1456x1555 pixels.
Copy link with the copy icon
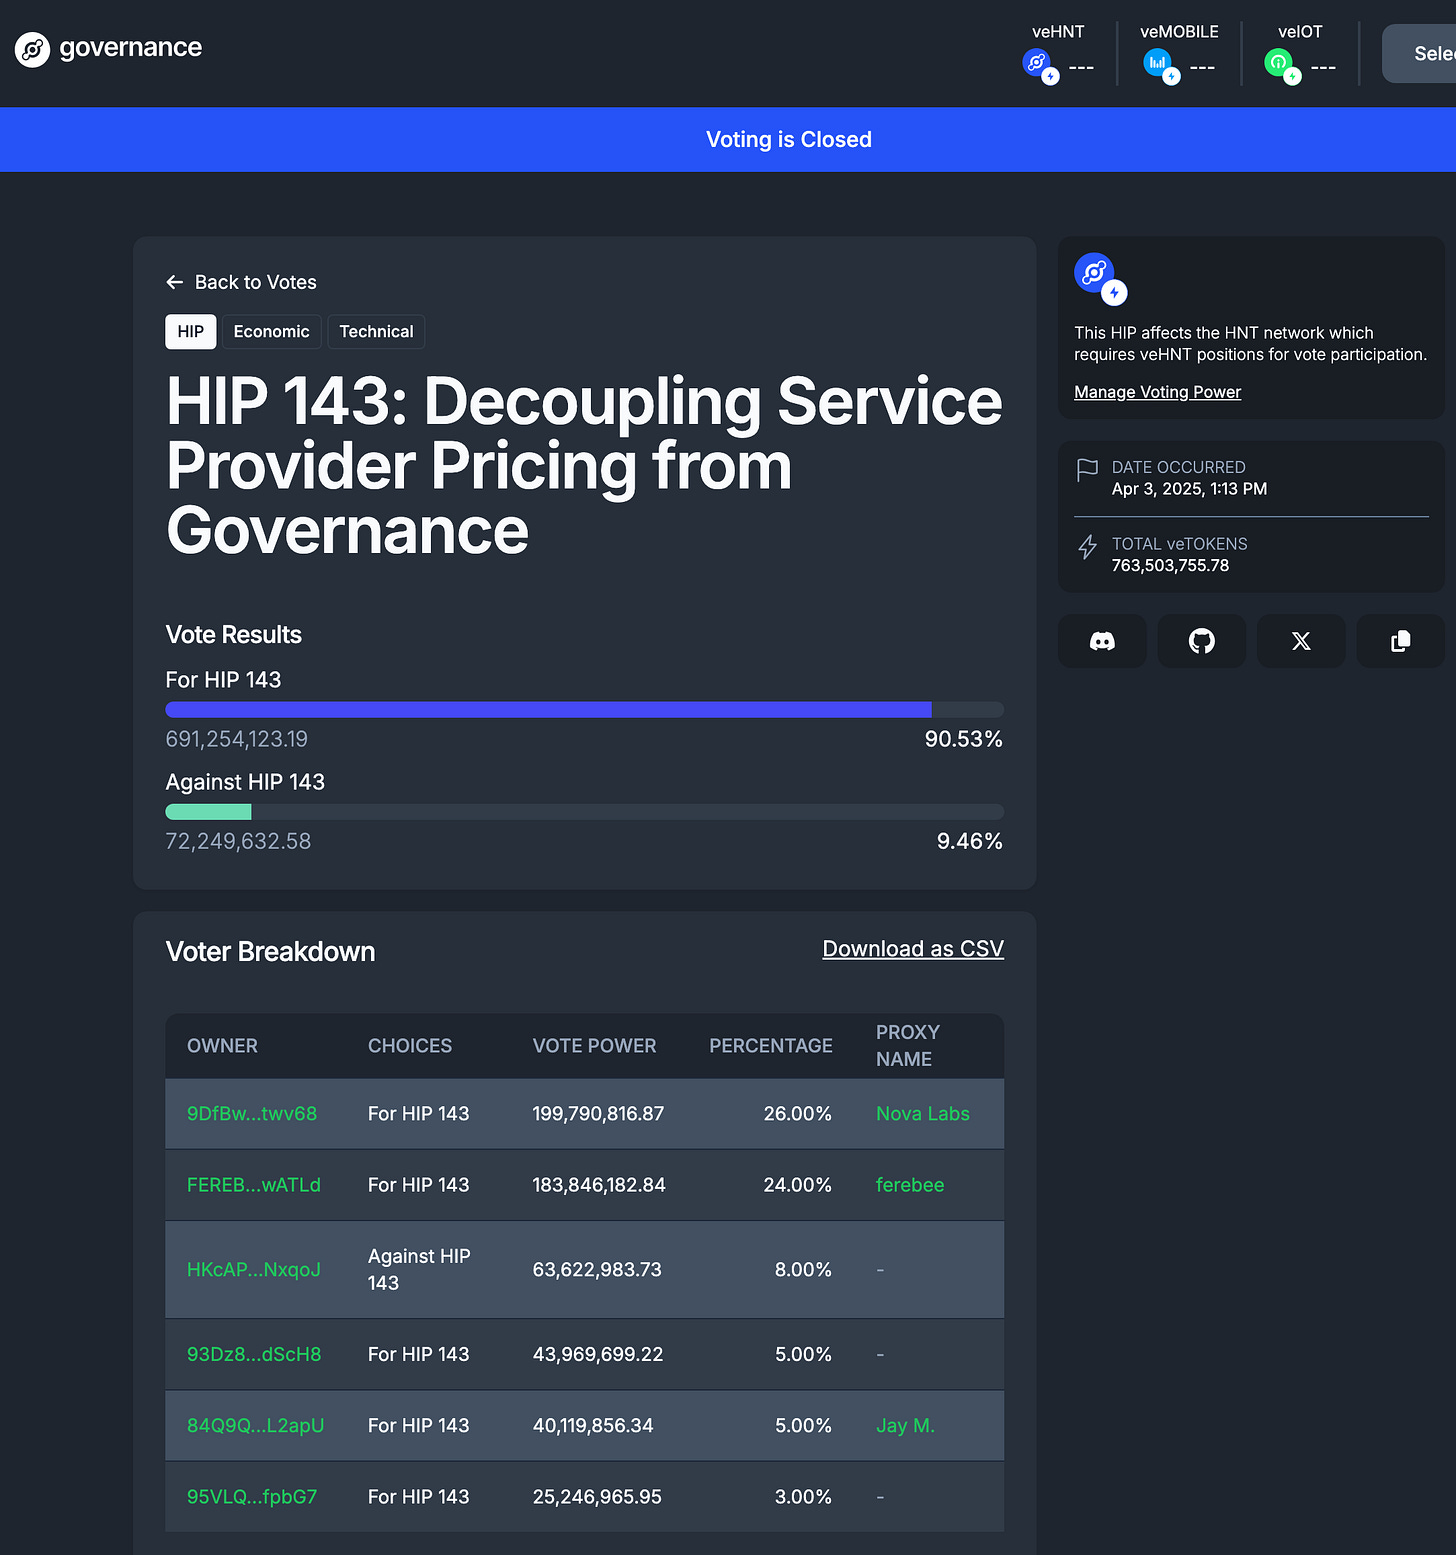(1400, 641)
